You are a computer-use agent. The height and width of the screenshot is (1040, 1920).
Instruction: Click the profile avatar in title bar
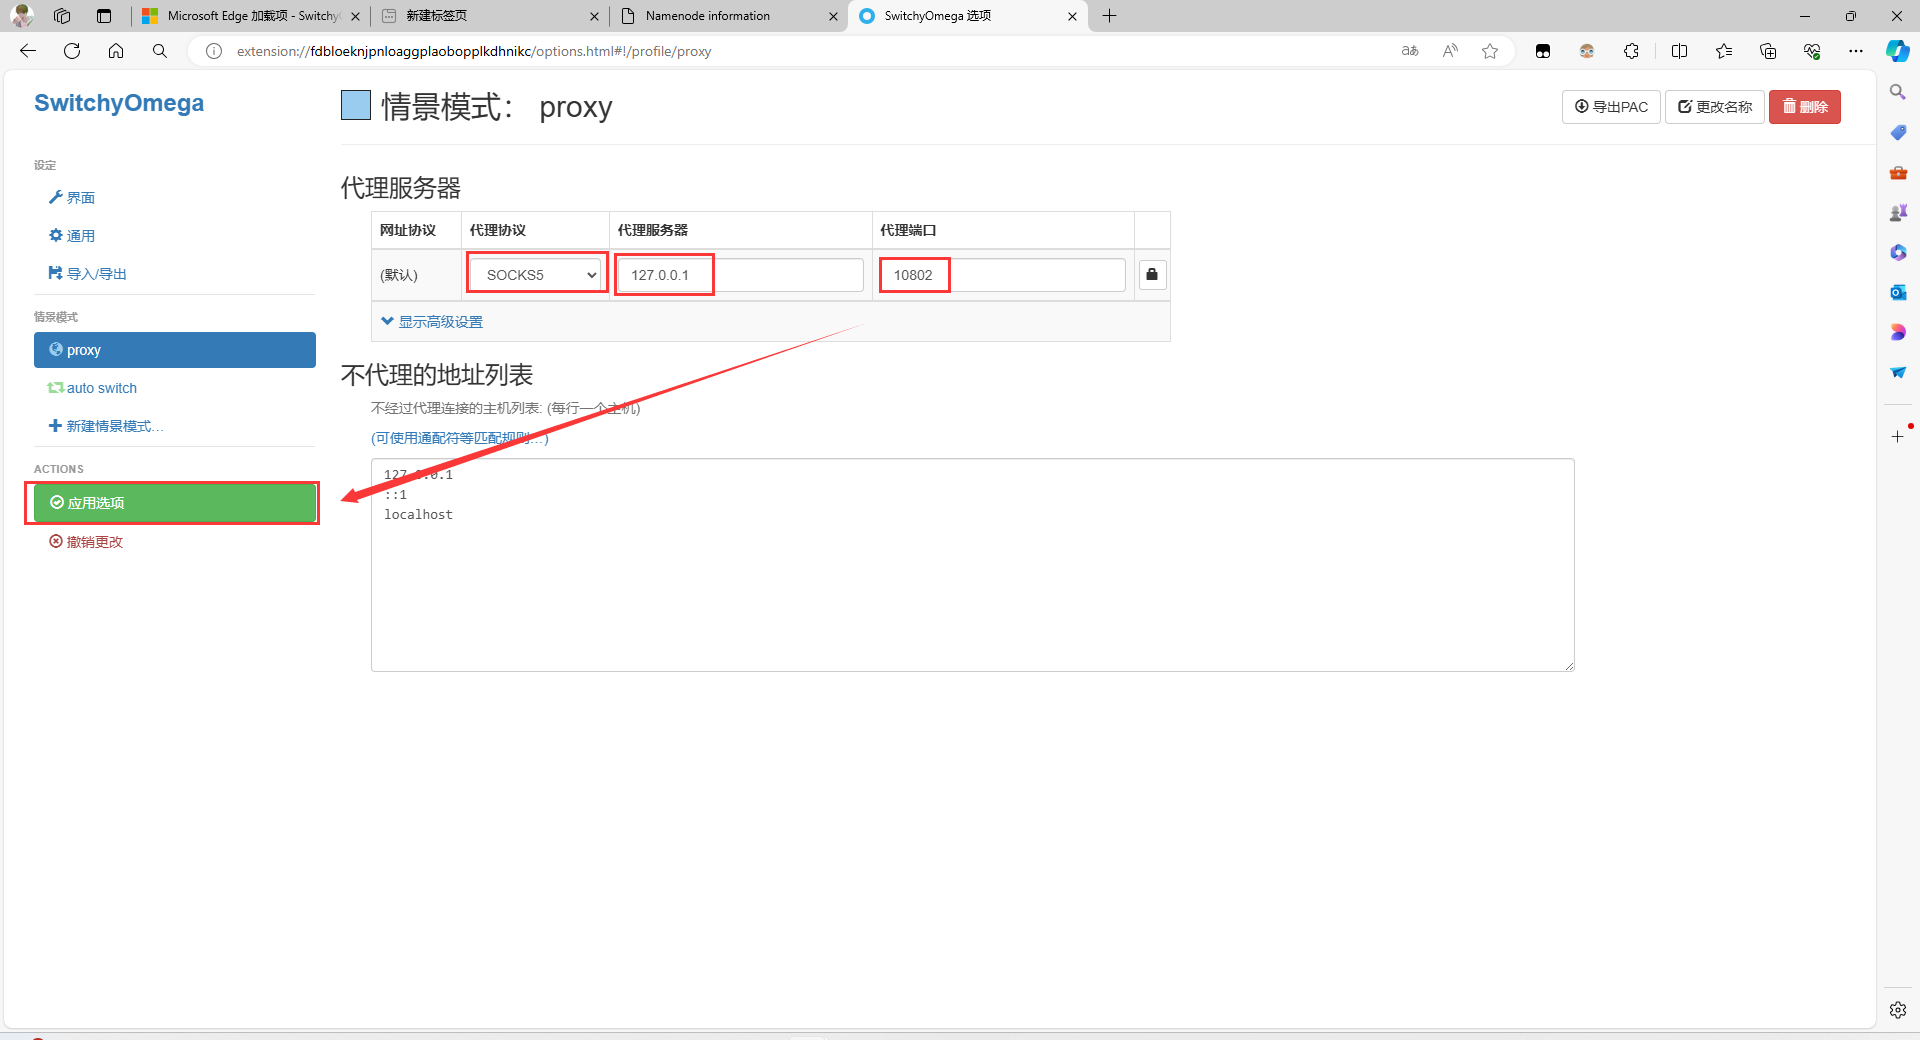tap(21, 16)
